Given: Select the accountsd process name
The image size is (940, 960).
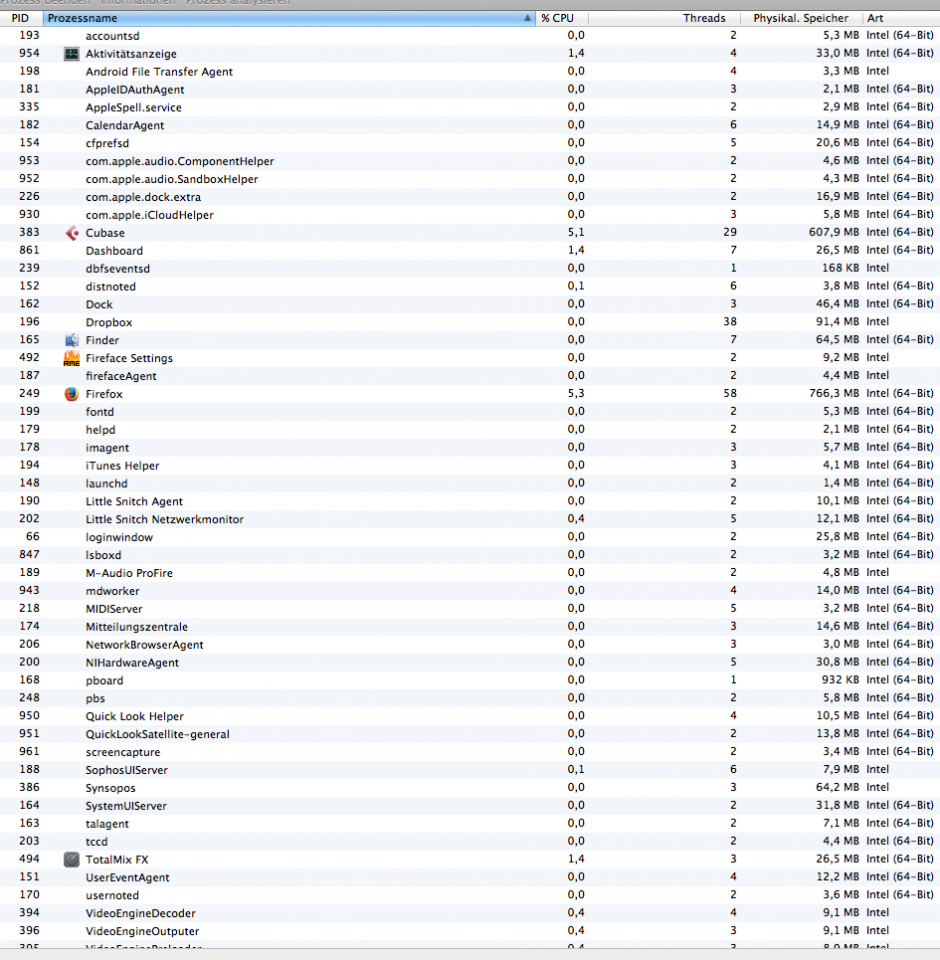Looking at the screenshot, I should [113, 36].
